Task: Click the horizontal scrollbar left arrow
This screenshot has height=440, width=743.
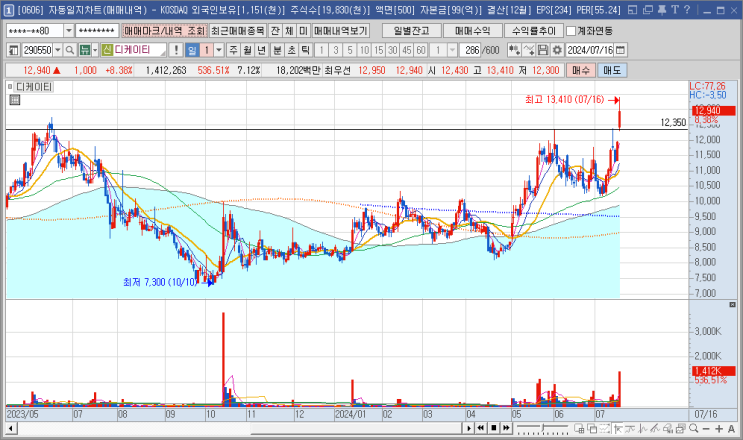Action: tap(10, 429)
